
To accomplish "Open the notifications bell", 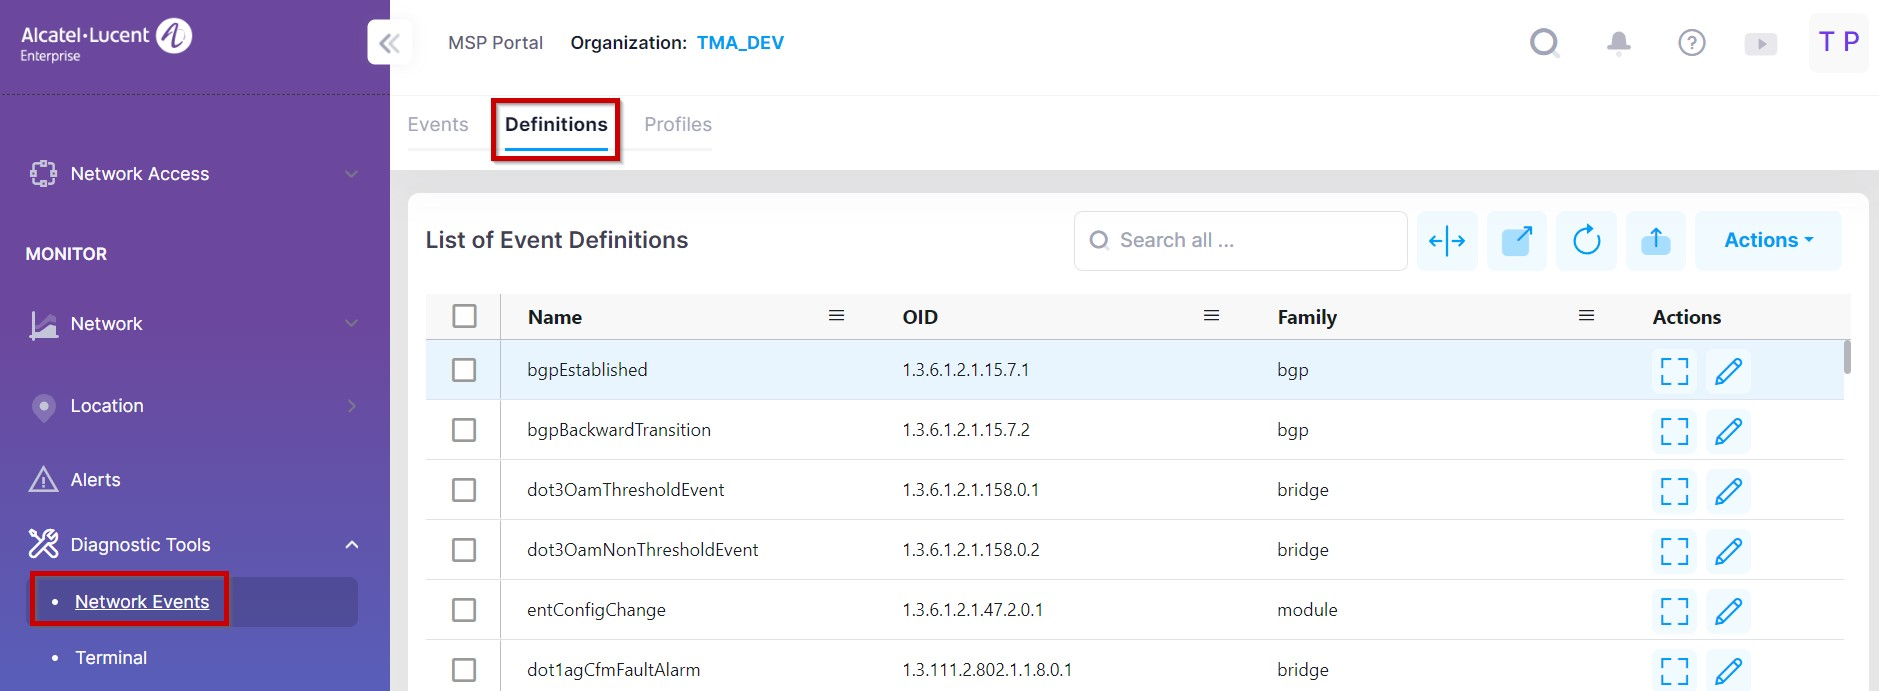I will (1618, 43).
